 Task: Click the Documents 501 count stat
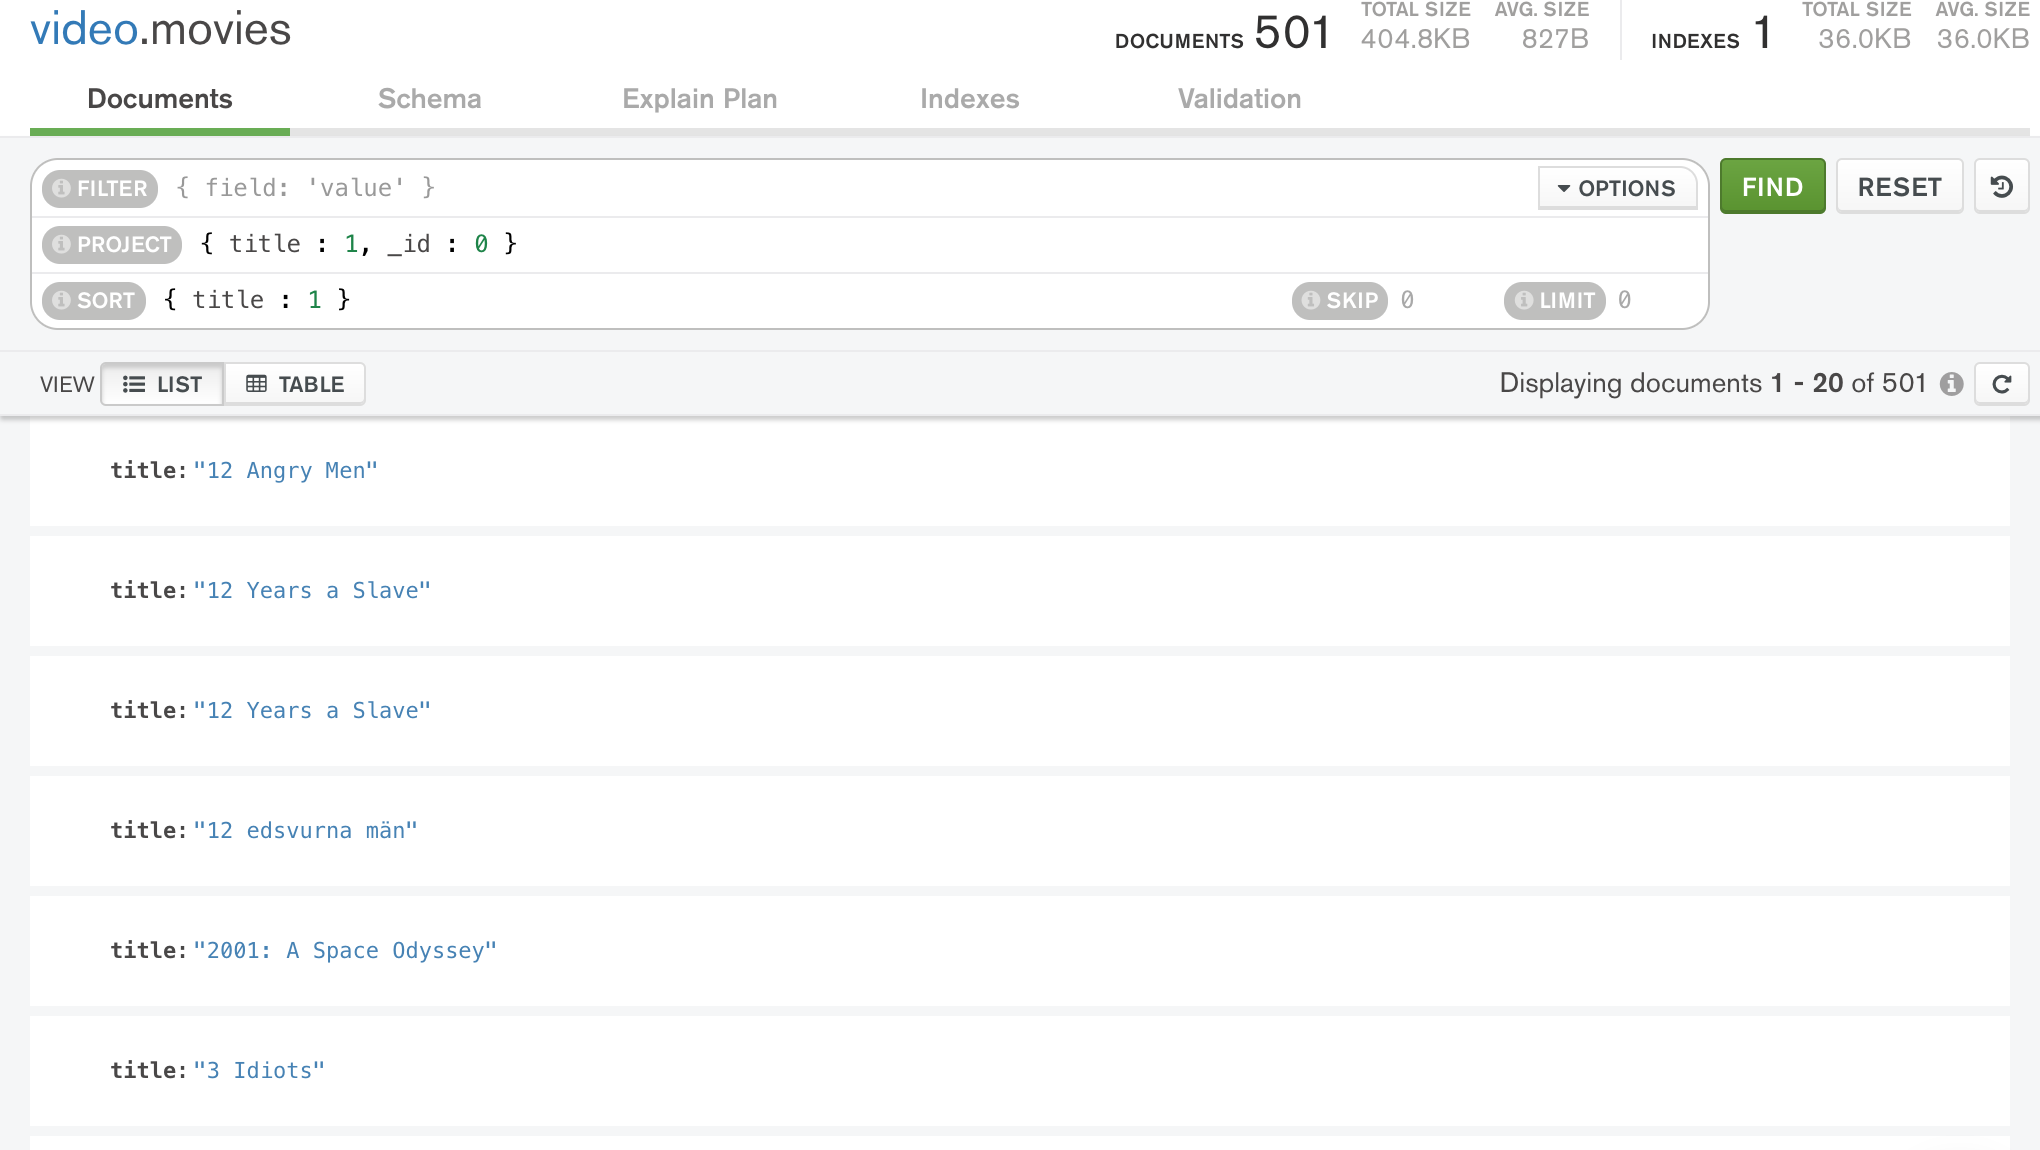click(x=1223, y=33)
